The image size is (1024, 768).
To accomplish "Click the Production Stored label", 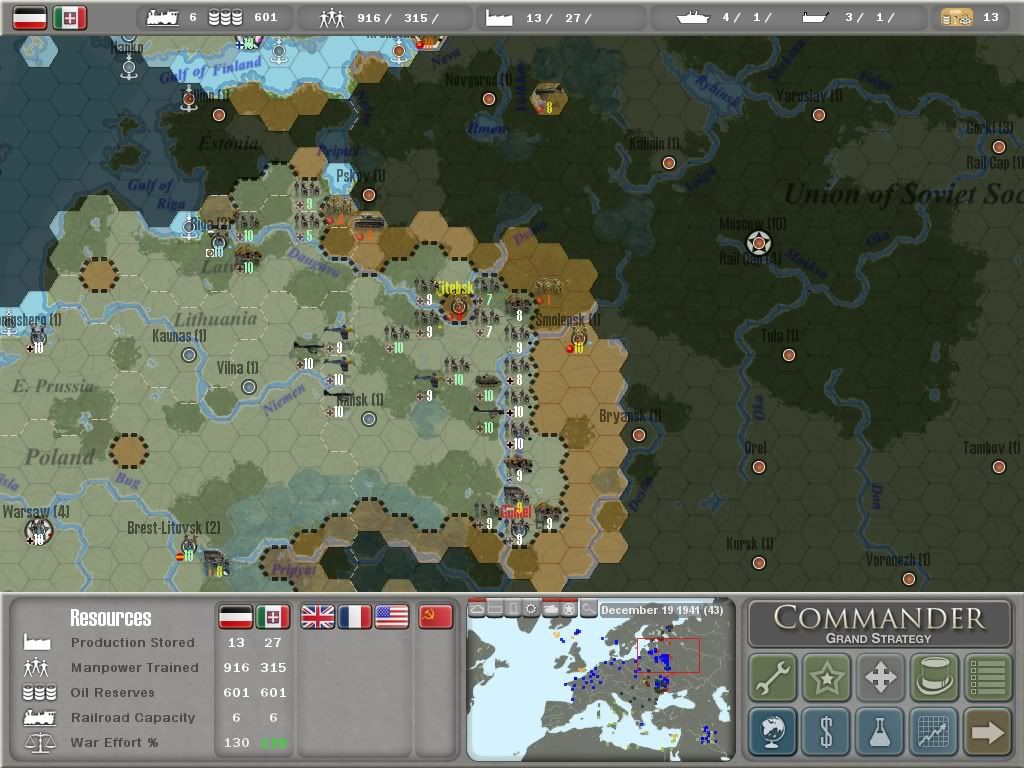I will click(133, 643).
